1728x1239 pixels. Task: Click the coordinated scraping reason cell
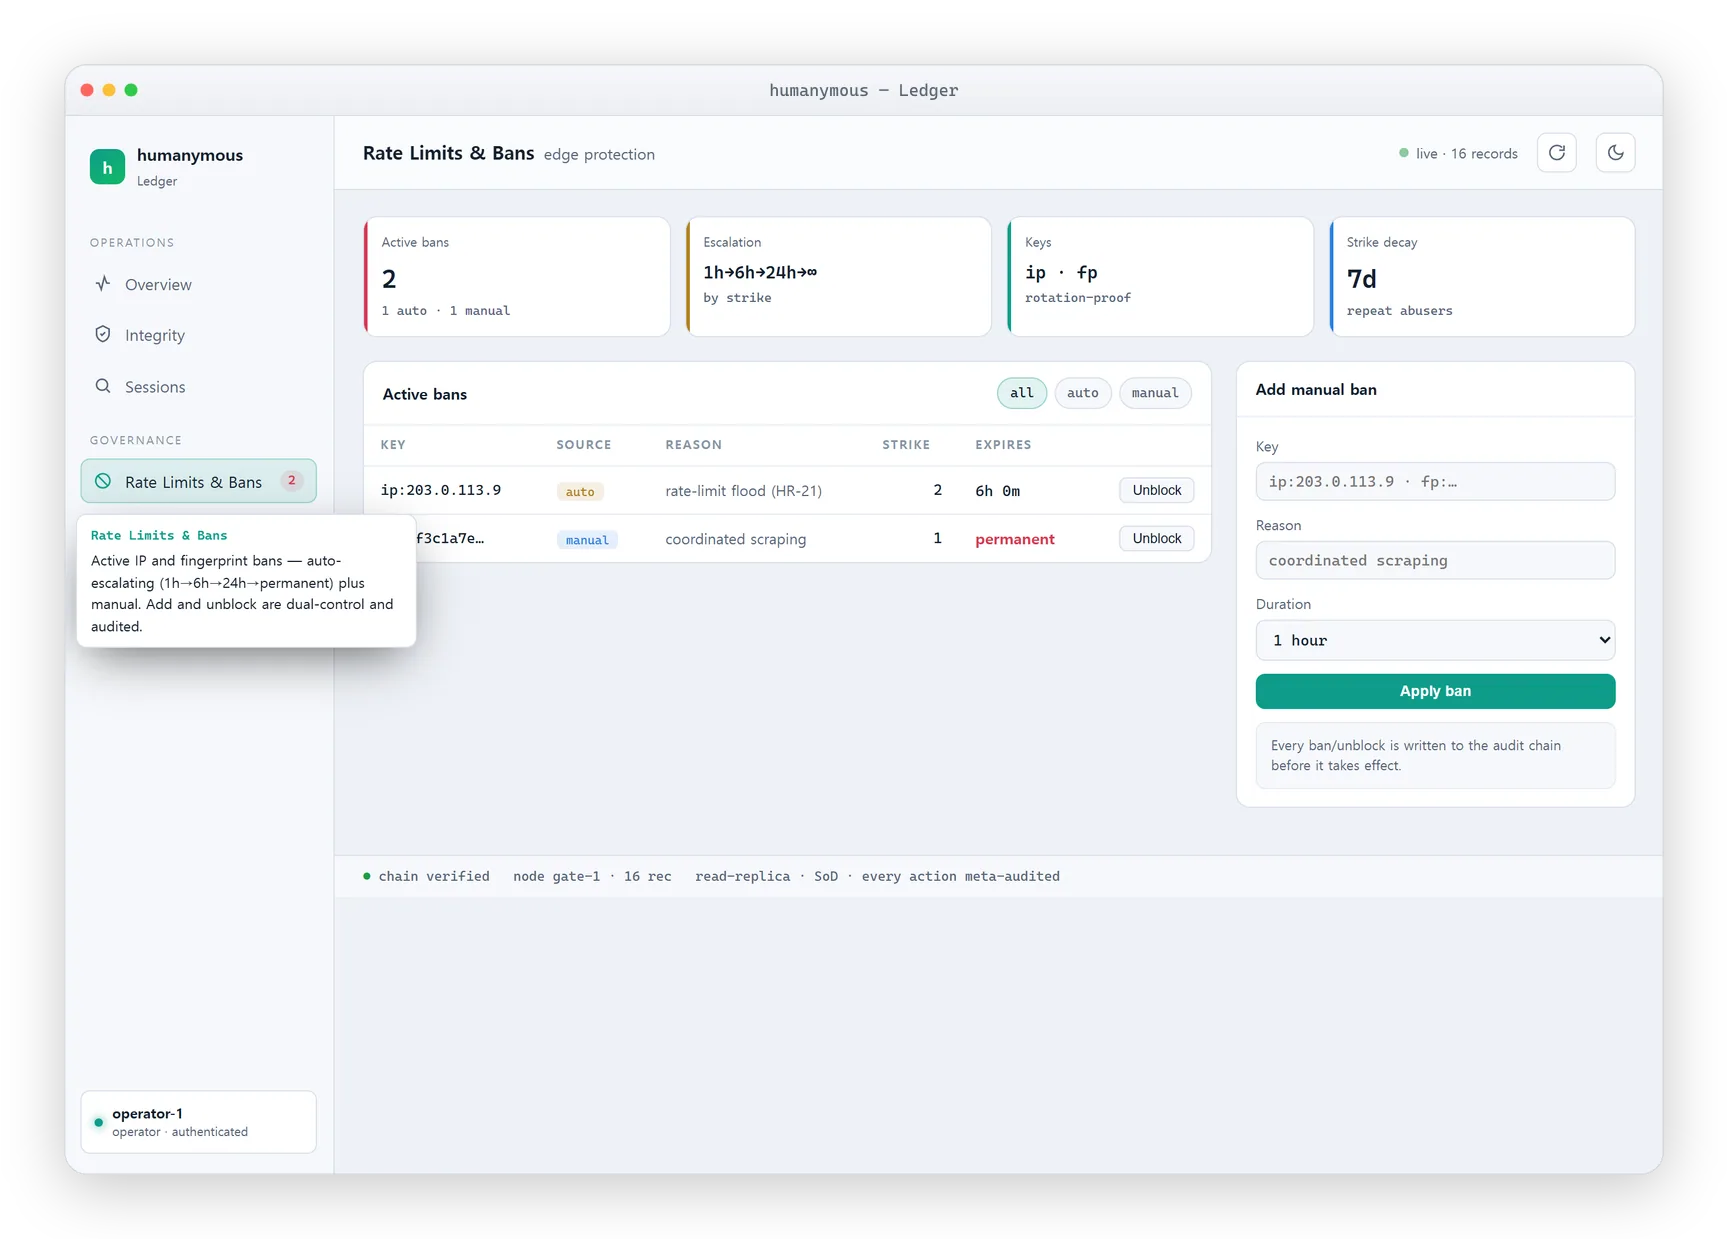pos(735,539)
